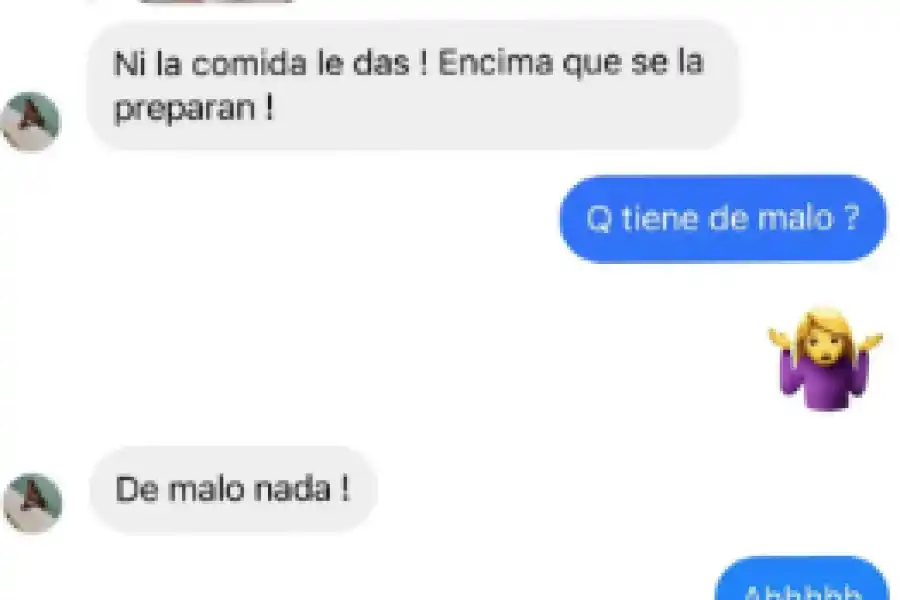Click the purple shirt of the shrug emoji
Image resolution: width=900 pixels, height=600 pixels.
[824, 385]
